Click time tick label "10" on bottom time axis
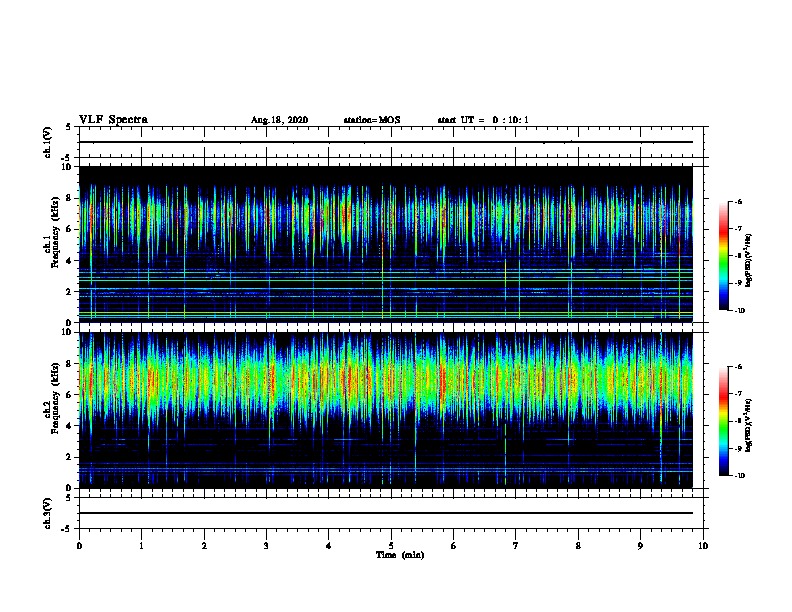The image size is (792, 612). pyautogui.click(x=703, y=546)
